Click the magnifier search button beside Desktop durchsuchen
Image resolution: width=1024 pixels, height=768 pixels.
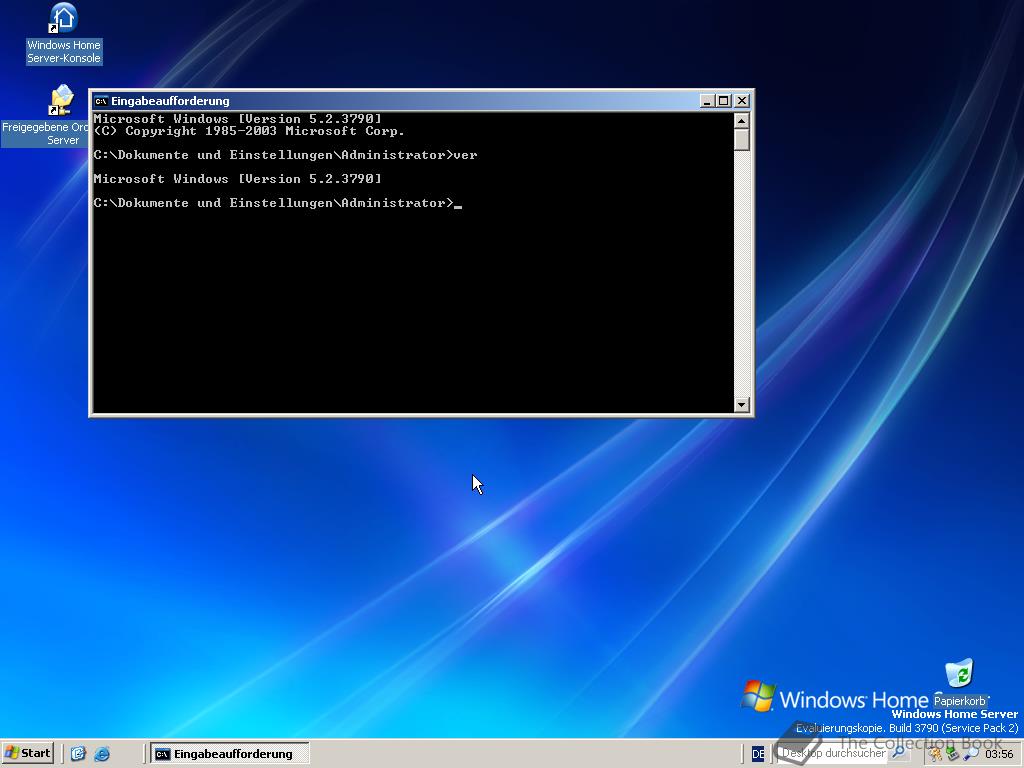click(x=899, y=753)
